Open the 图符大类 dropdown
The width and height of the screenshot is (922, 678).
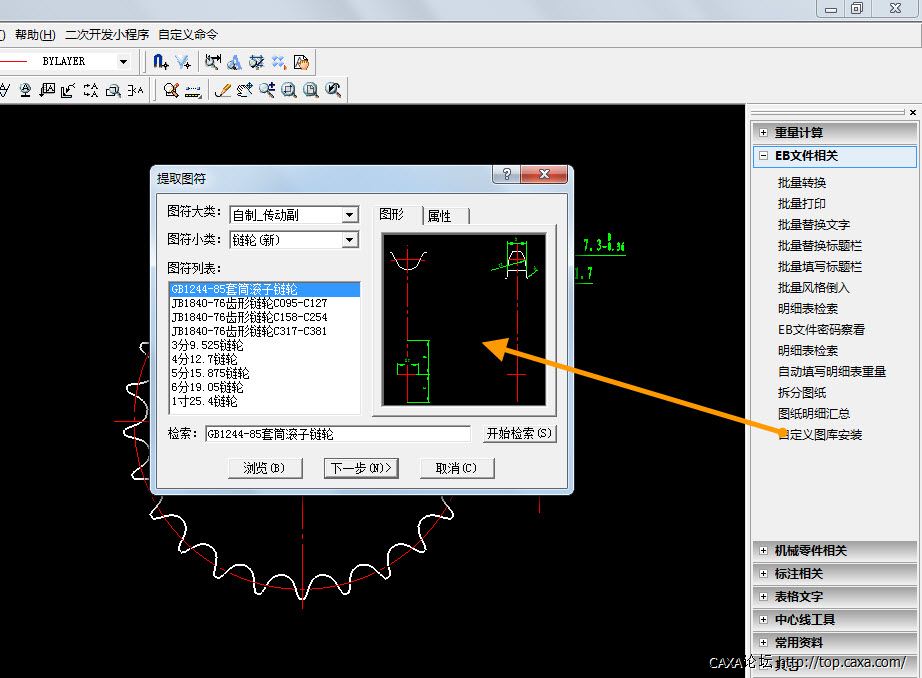[349, 215]
